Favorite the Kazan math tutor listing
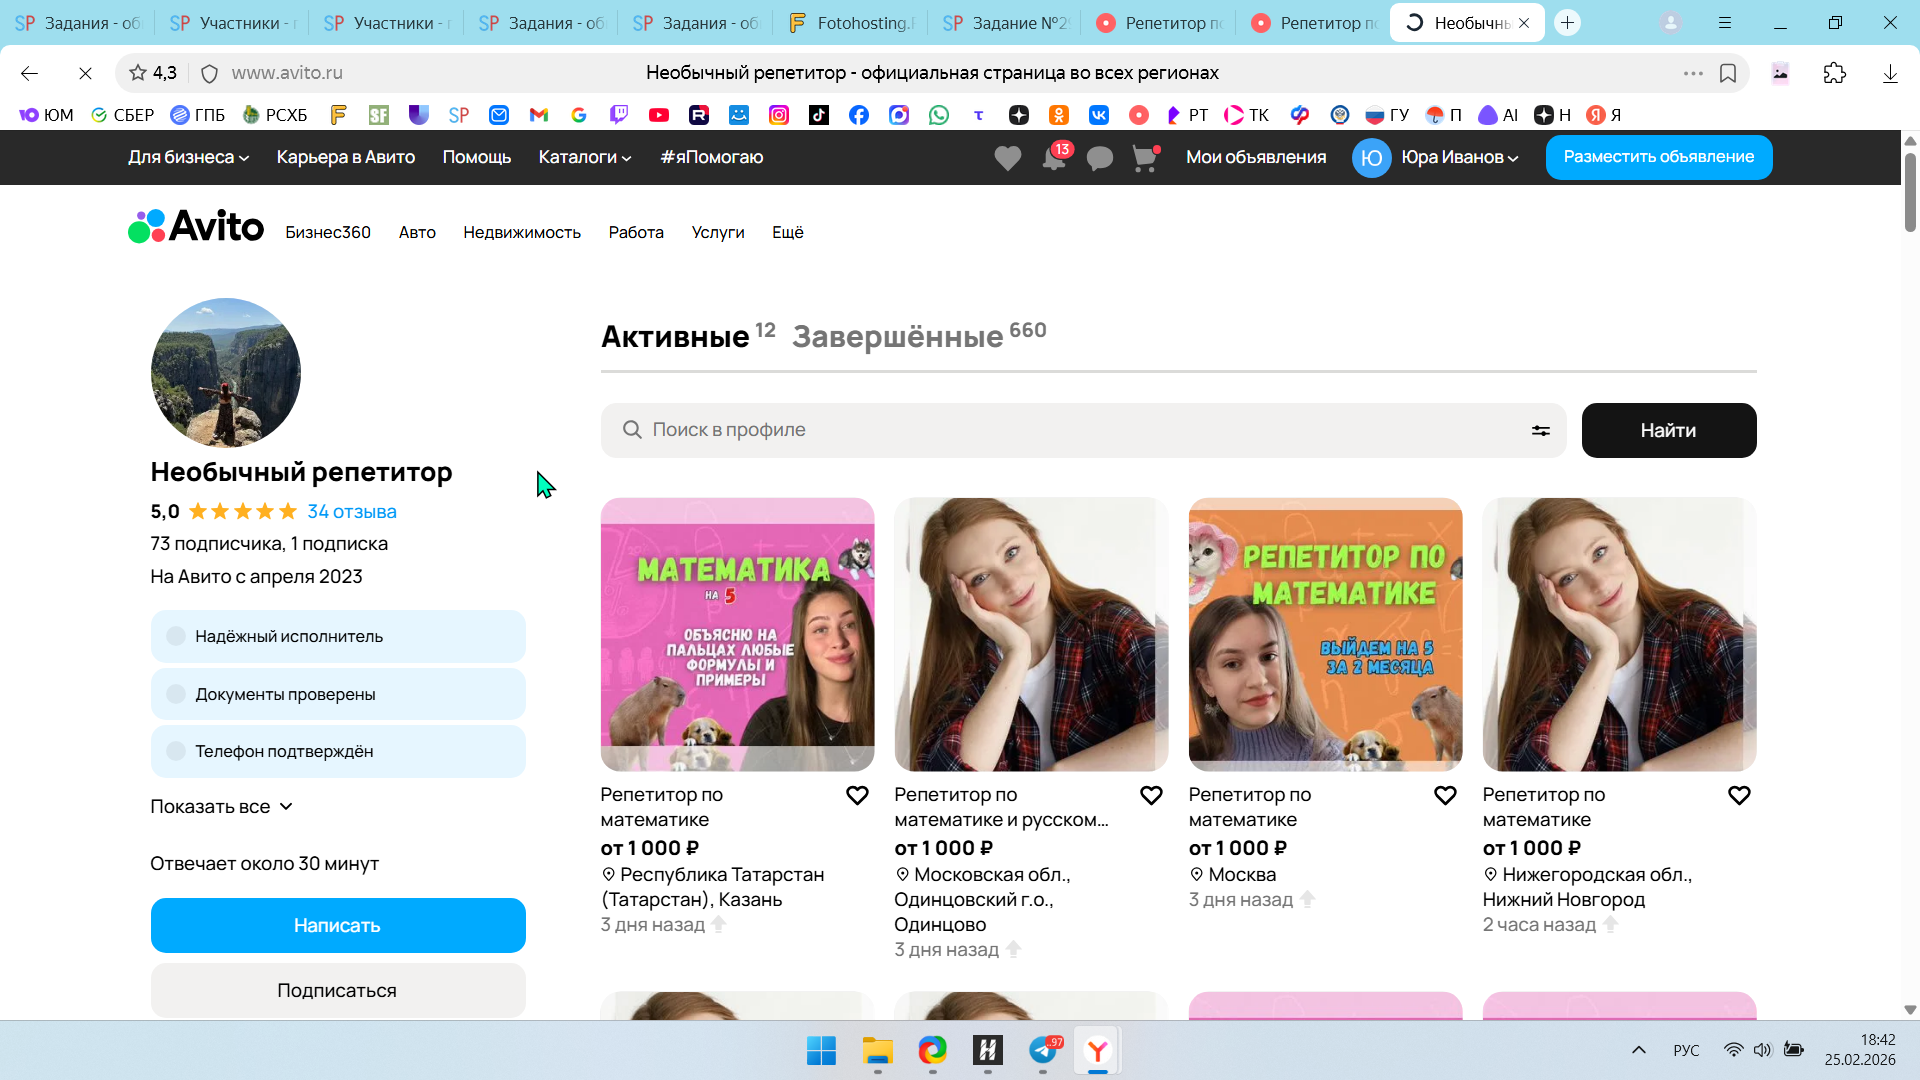This screenshot has width=1920, height=1080. tap(857, 795)
